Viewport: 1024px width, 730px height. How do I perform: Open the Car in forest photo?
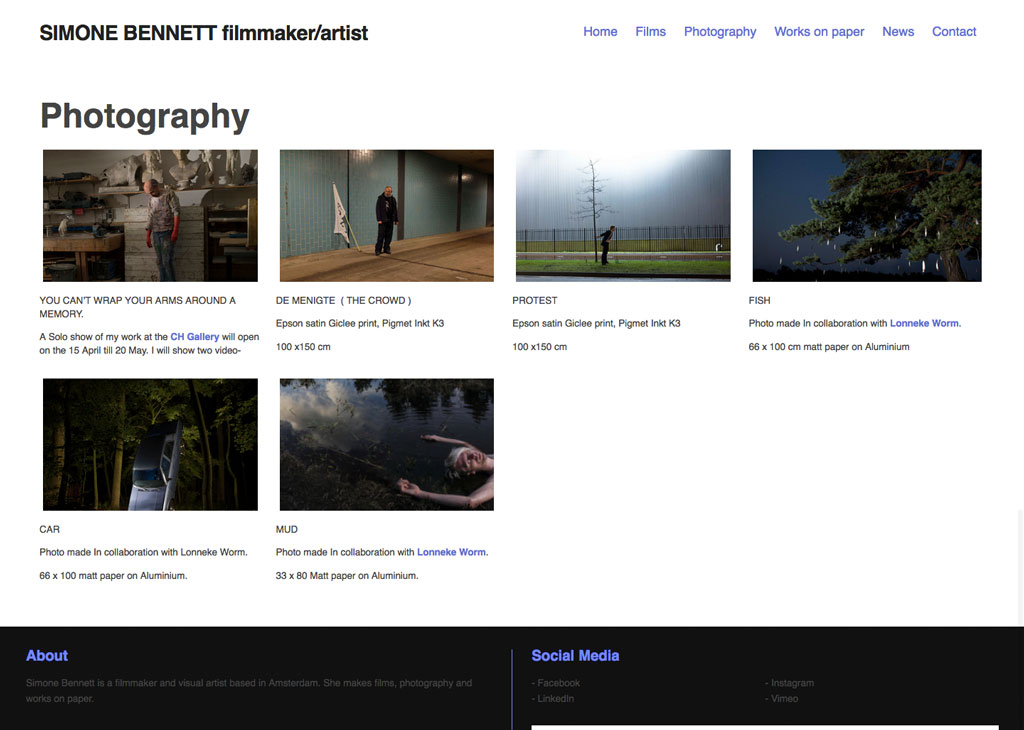150,444
